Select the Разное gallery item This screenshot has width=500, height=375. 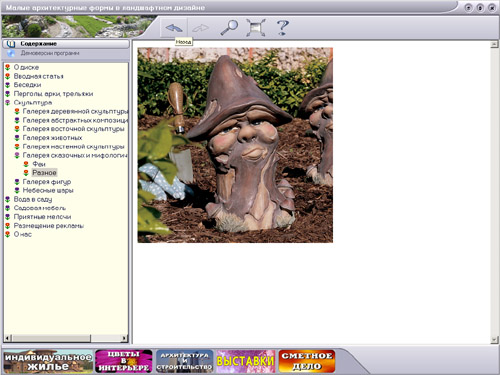coord(44,173)
